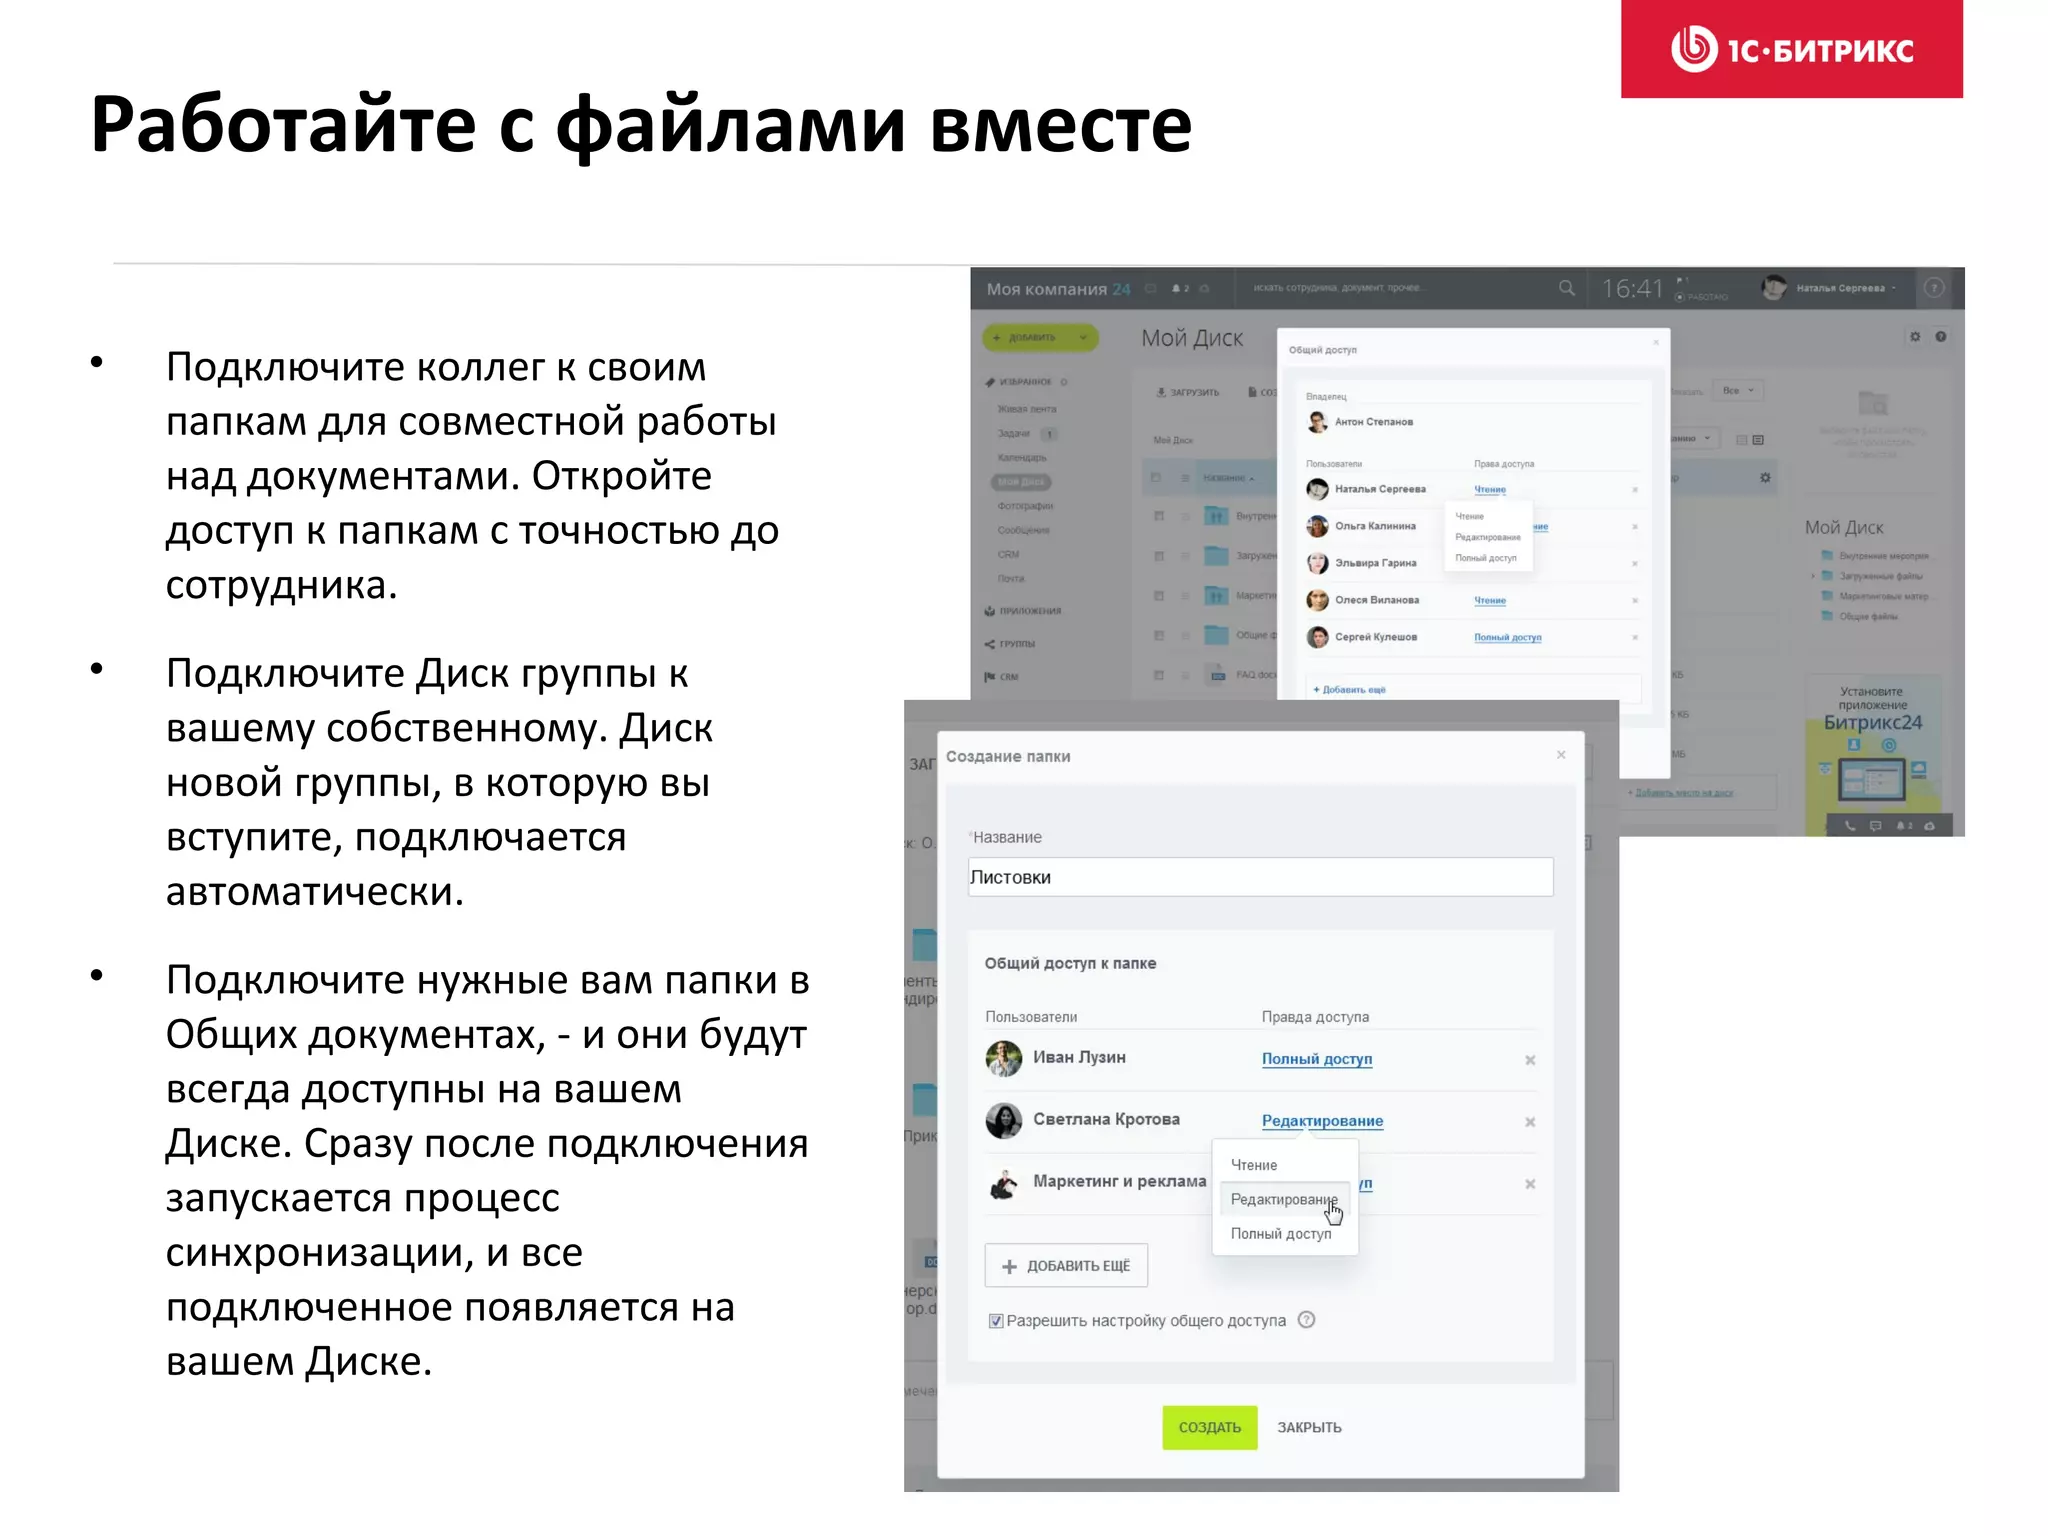The width and height of the screenshot is (2048, 1536).
Task: Tick checkbox for the Маркетин... folder row
Action: tap(1159, 596)
